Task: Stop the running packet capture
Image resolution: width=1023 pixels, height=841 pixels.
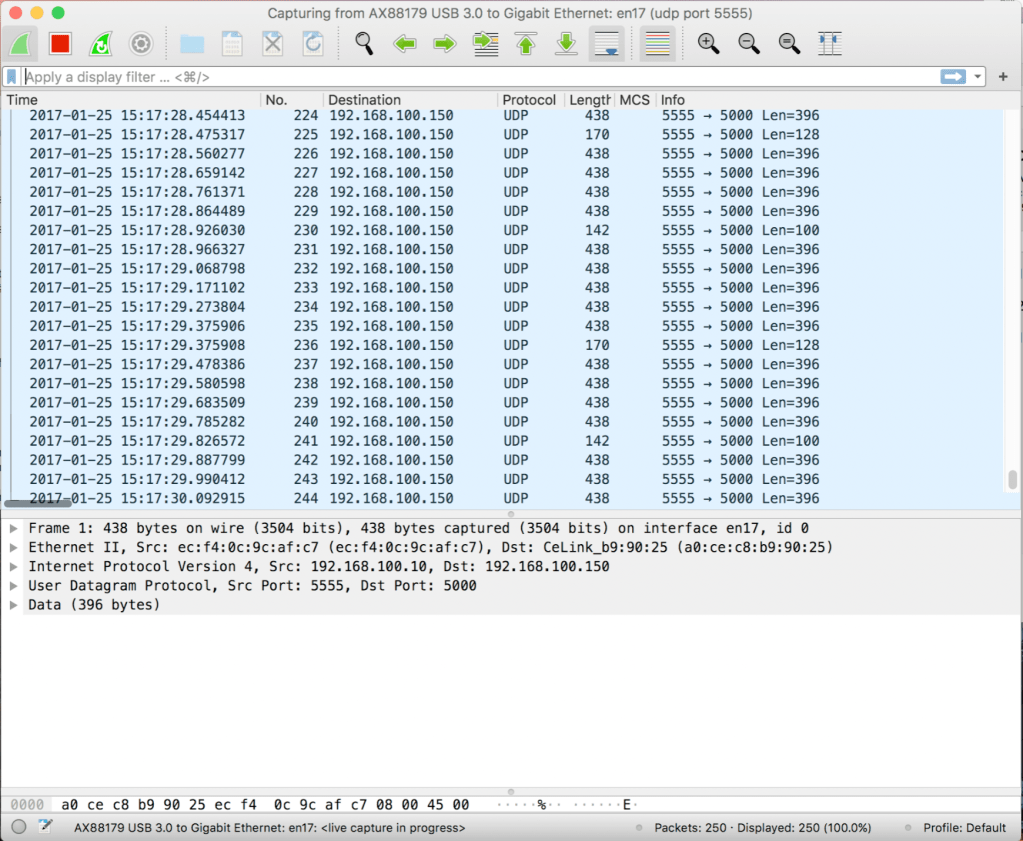Action: (60, 44)
